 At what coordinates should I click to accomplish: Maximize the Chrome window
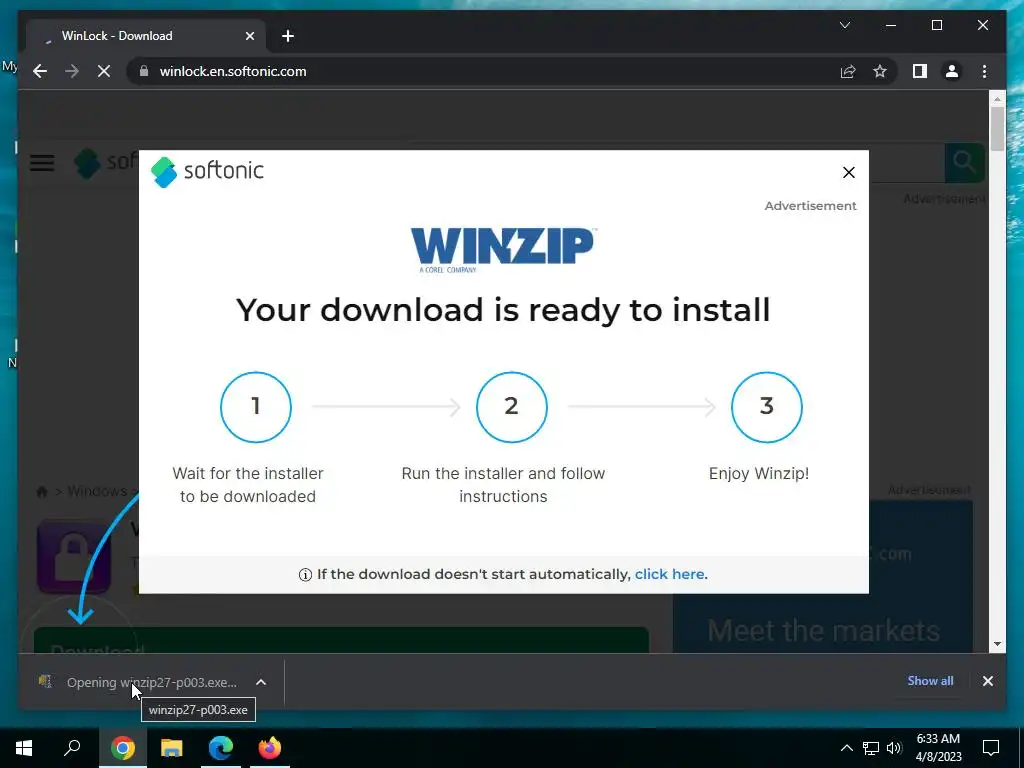click(936, 25)
